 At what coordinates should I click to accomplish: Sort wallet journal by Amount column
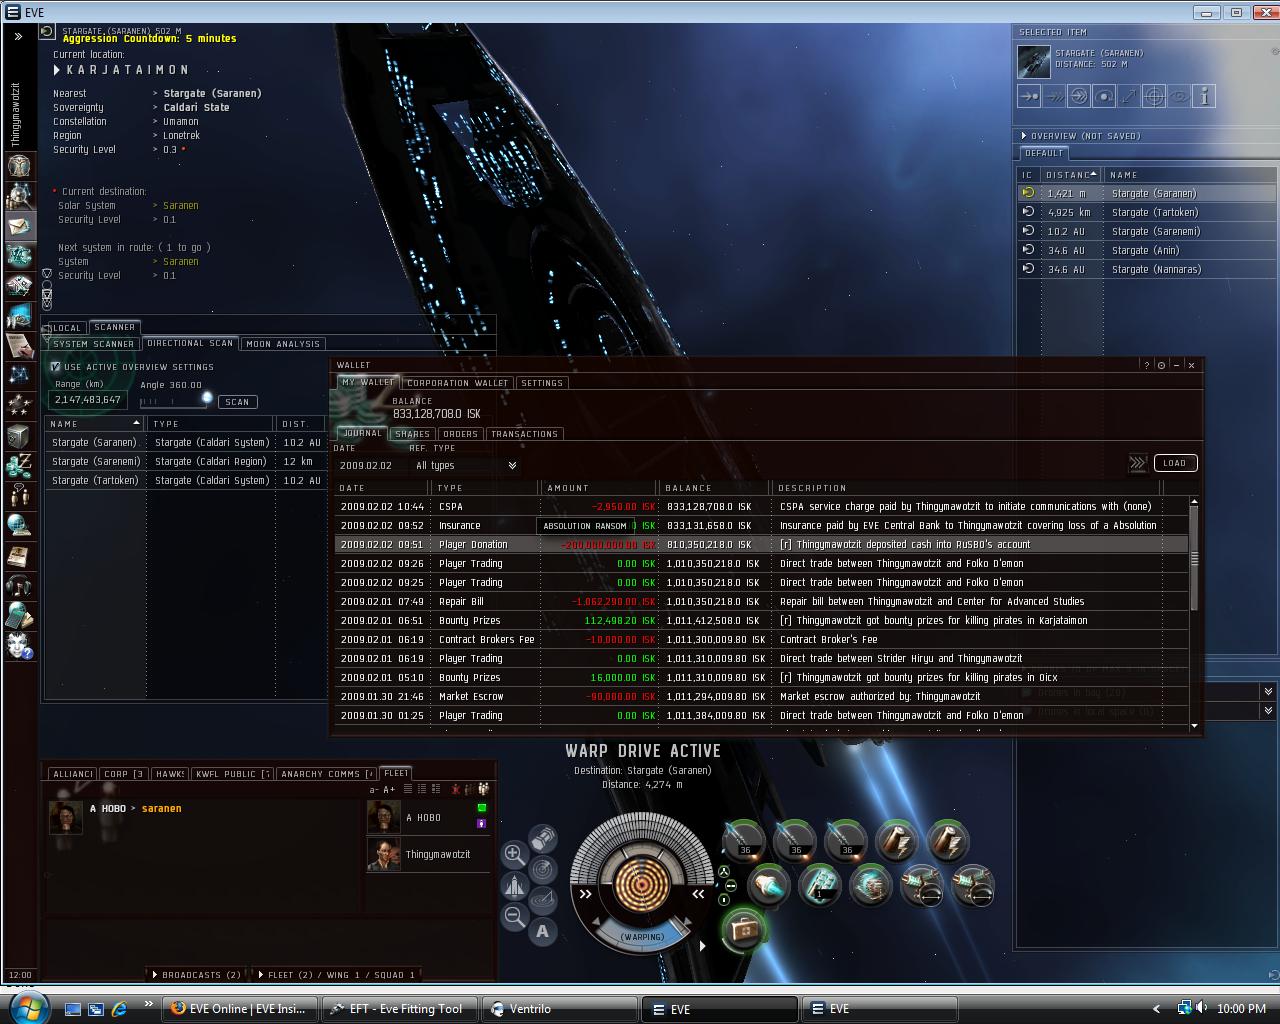[x=600, y=488]
